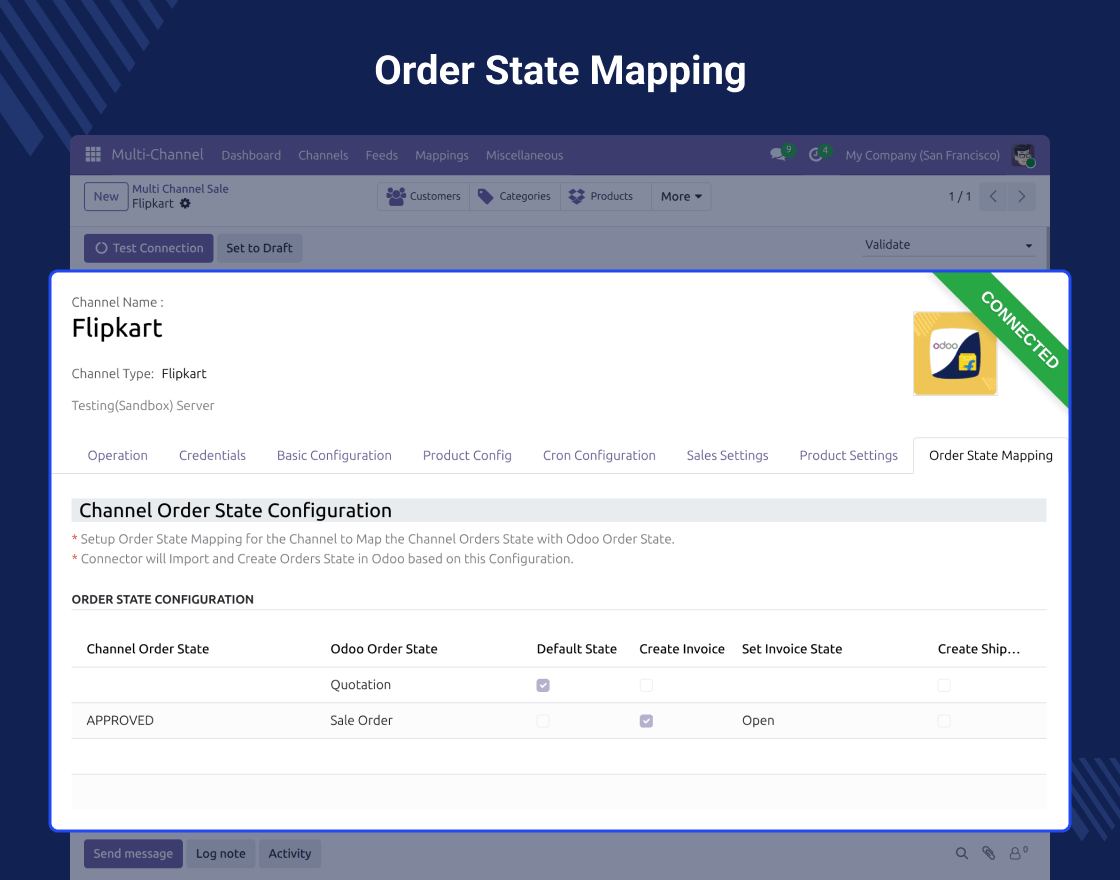This screenshot has height=880, width=1120.
Task: Toggle Create Invoice checkbox in APPROVED row
Action: click(x=646, y=721)
